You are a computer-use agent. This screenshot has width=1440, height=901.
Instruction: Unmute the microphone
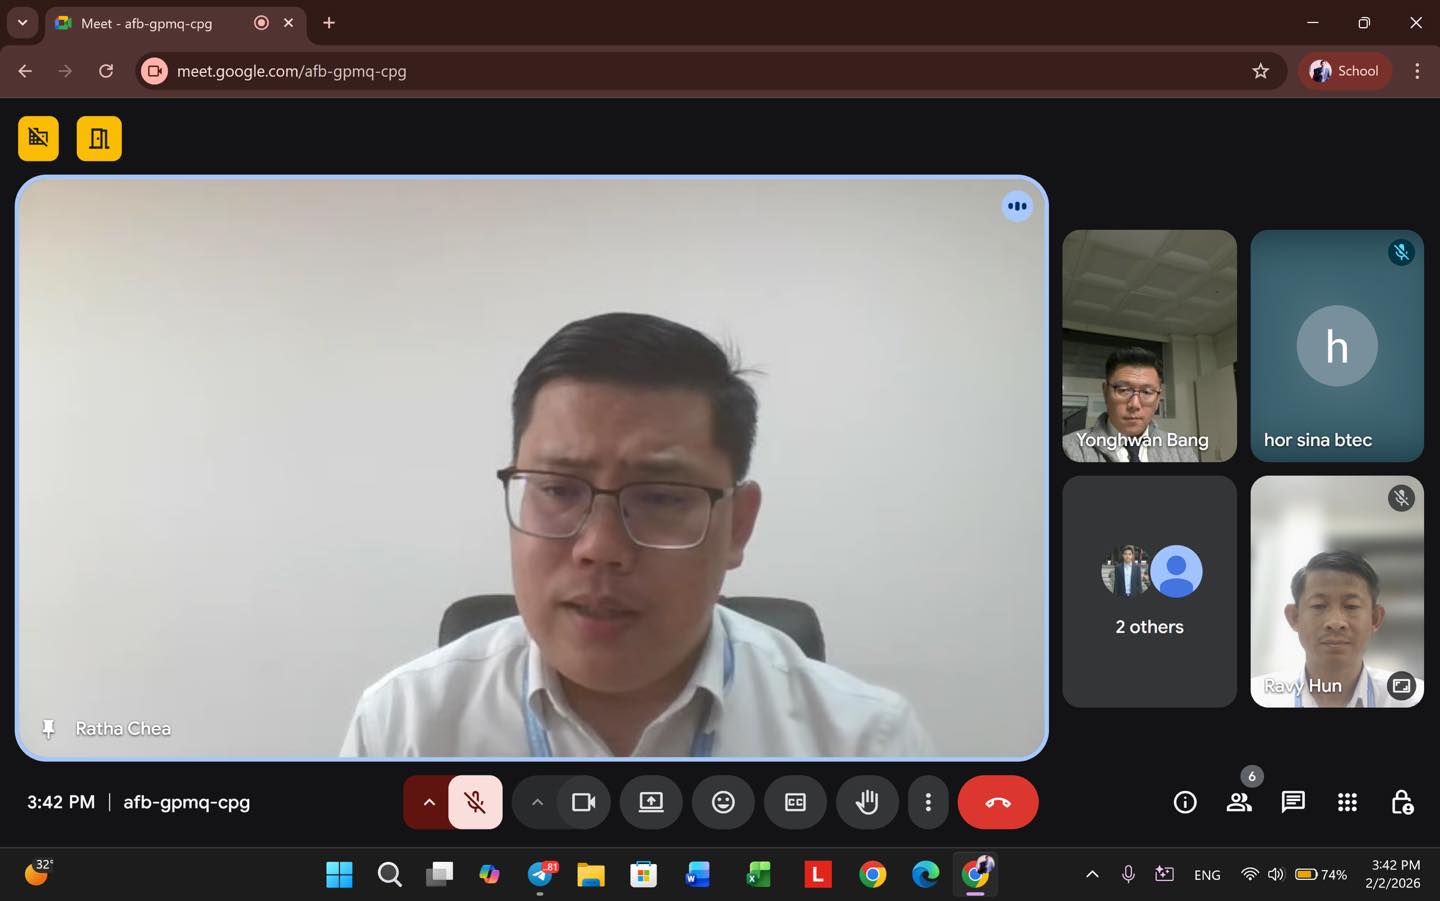(475, 802)
